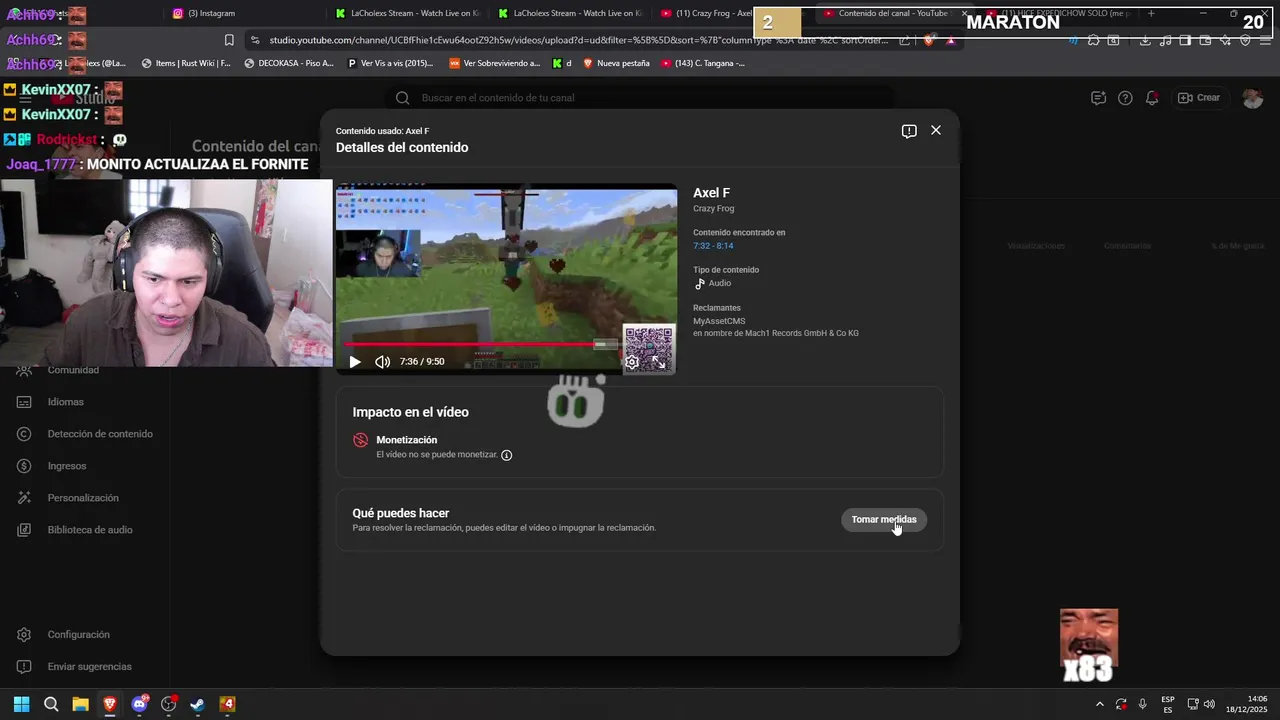
Task: Click the Brave Rewards triangle icon
Action: [950, 40]
